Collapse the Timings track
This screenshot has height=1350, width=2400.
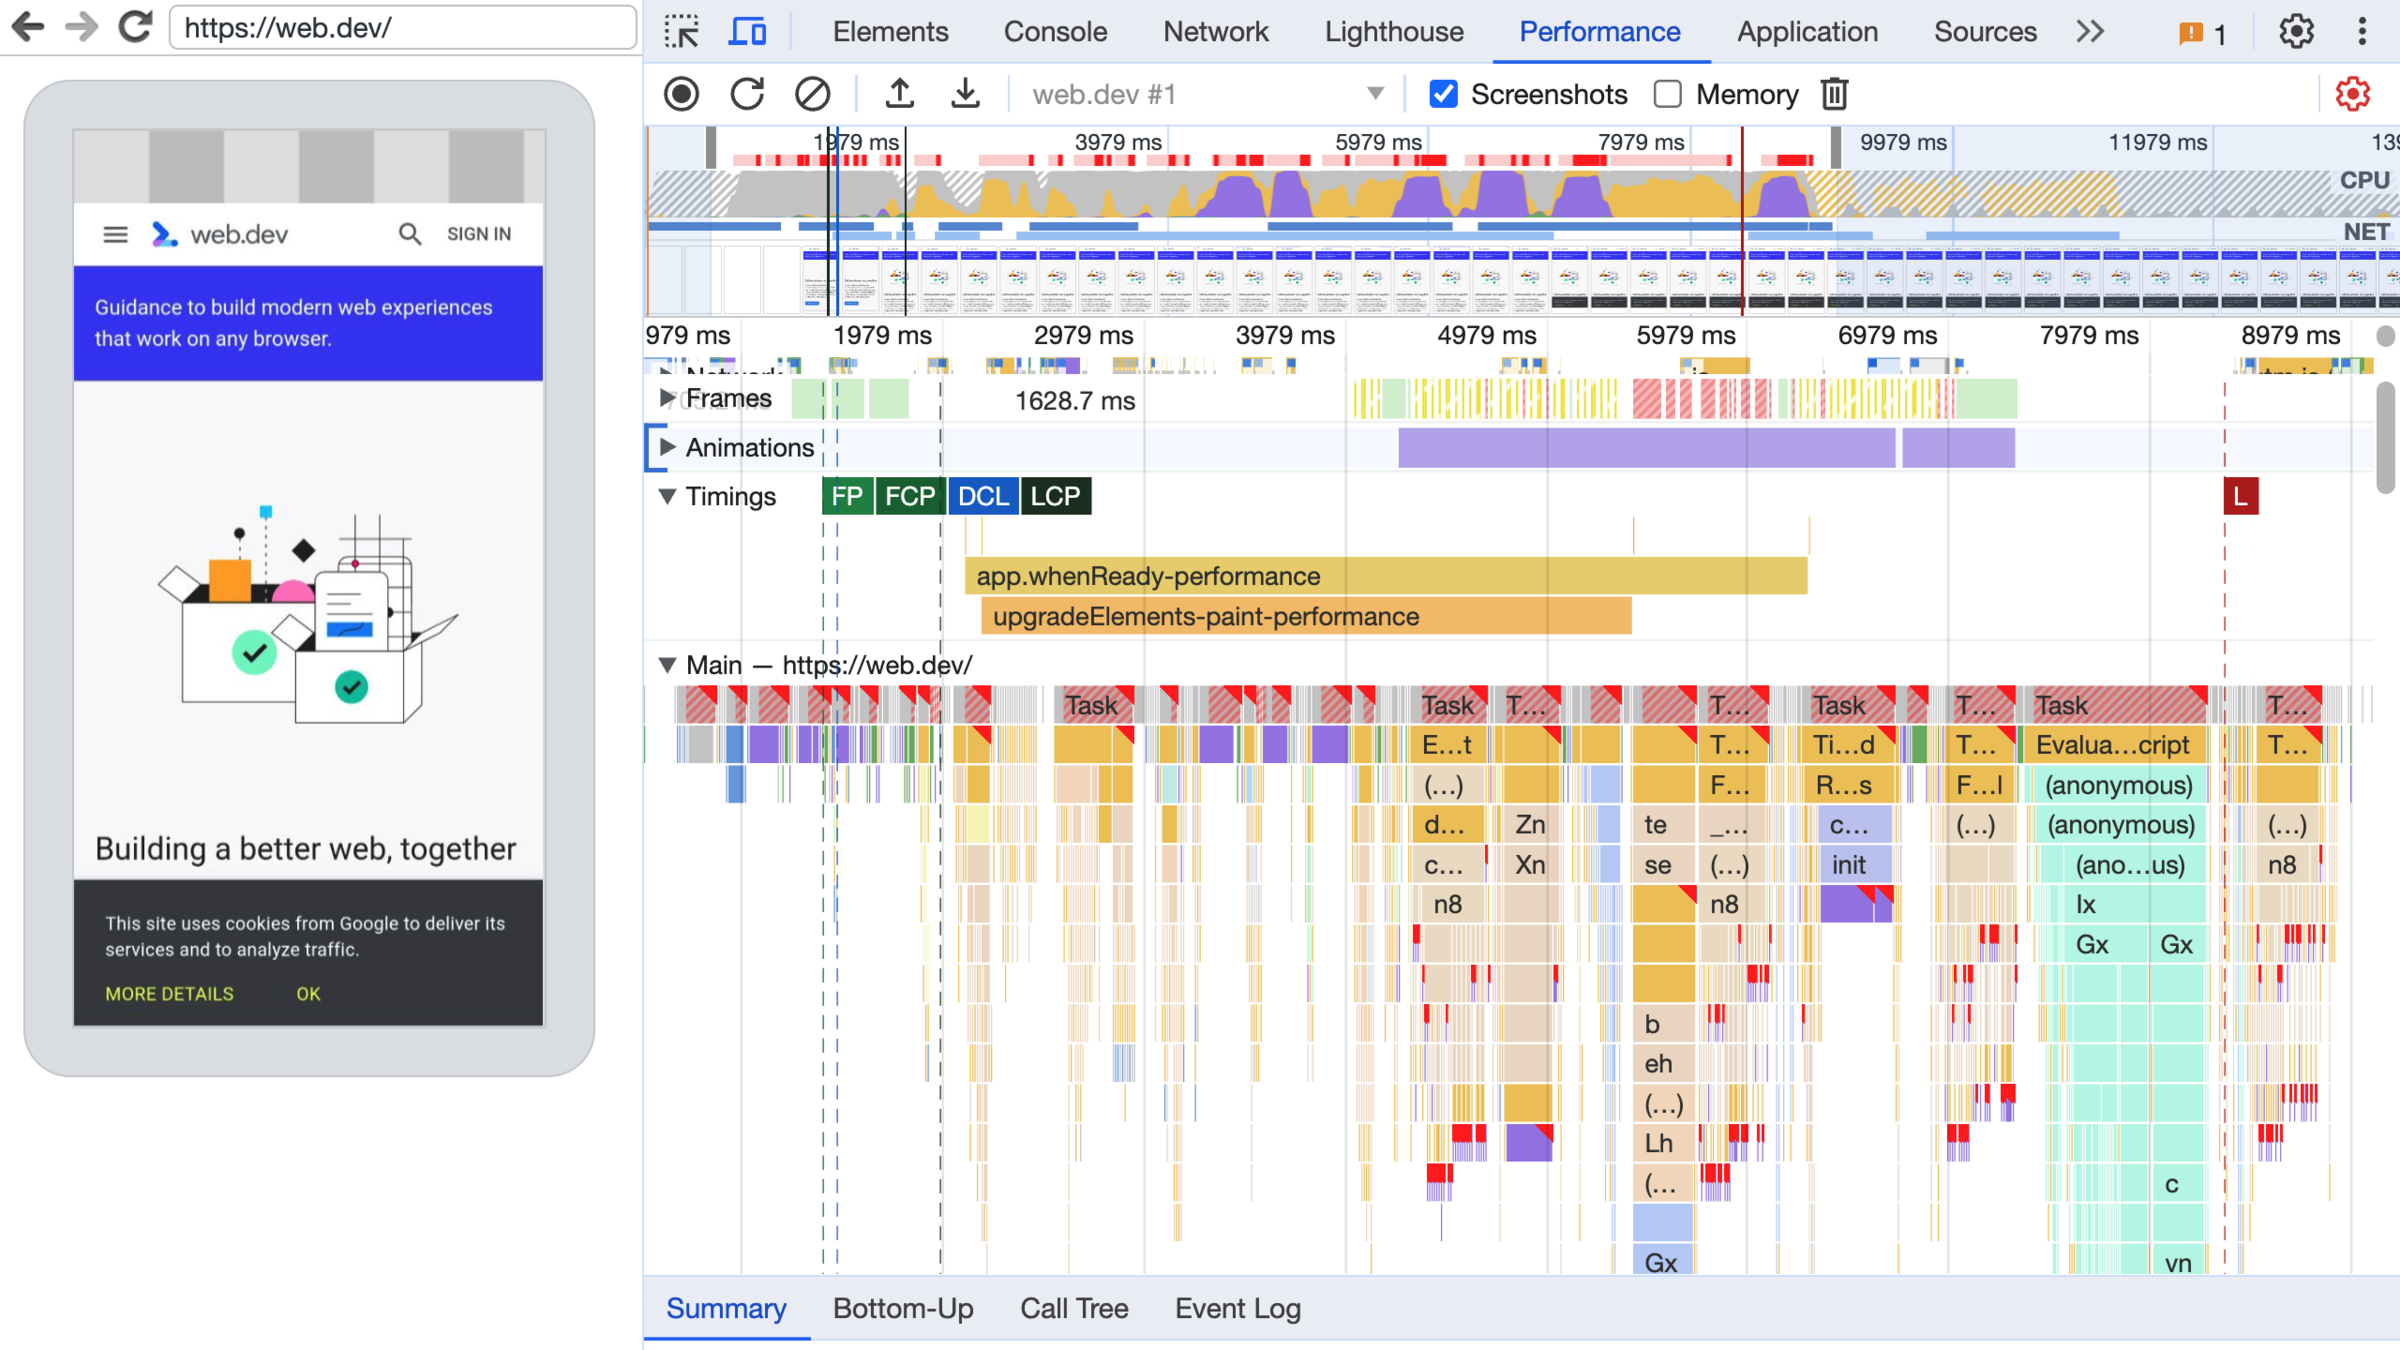pyautogui.click(x=667, y=496)
